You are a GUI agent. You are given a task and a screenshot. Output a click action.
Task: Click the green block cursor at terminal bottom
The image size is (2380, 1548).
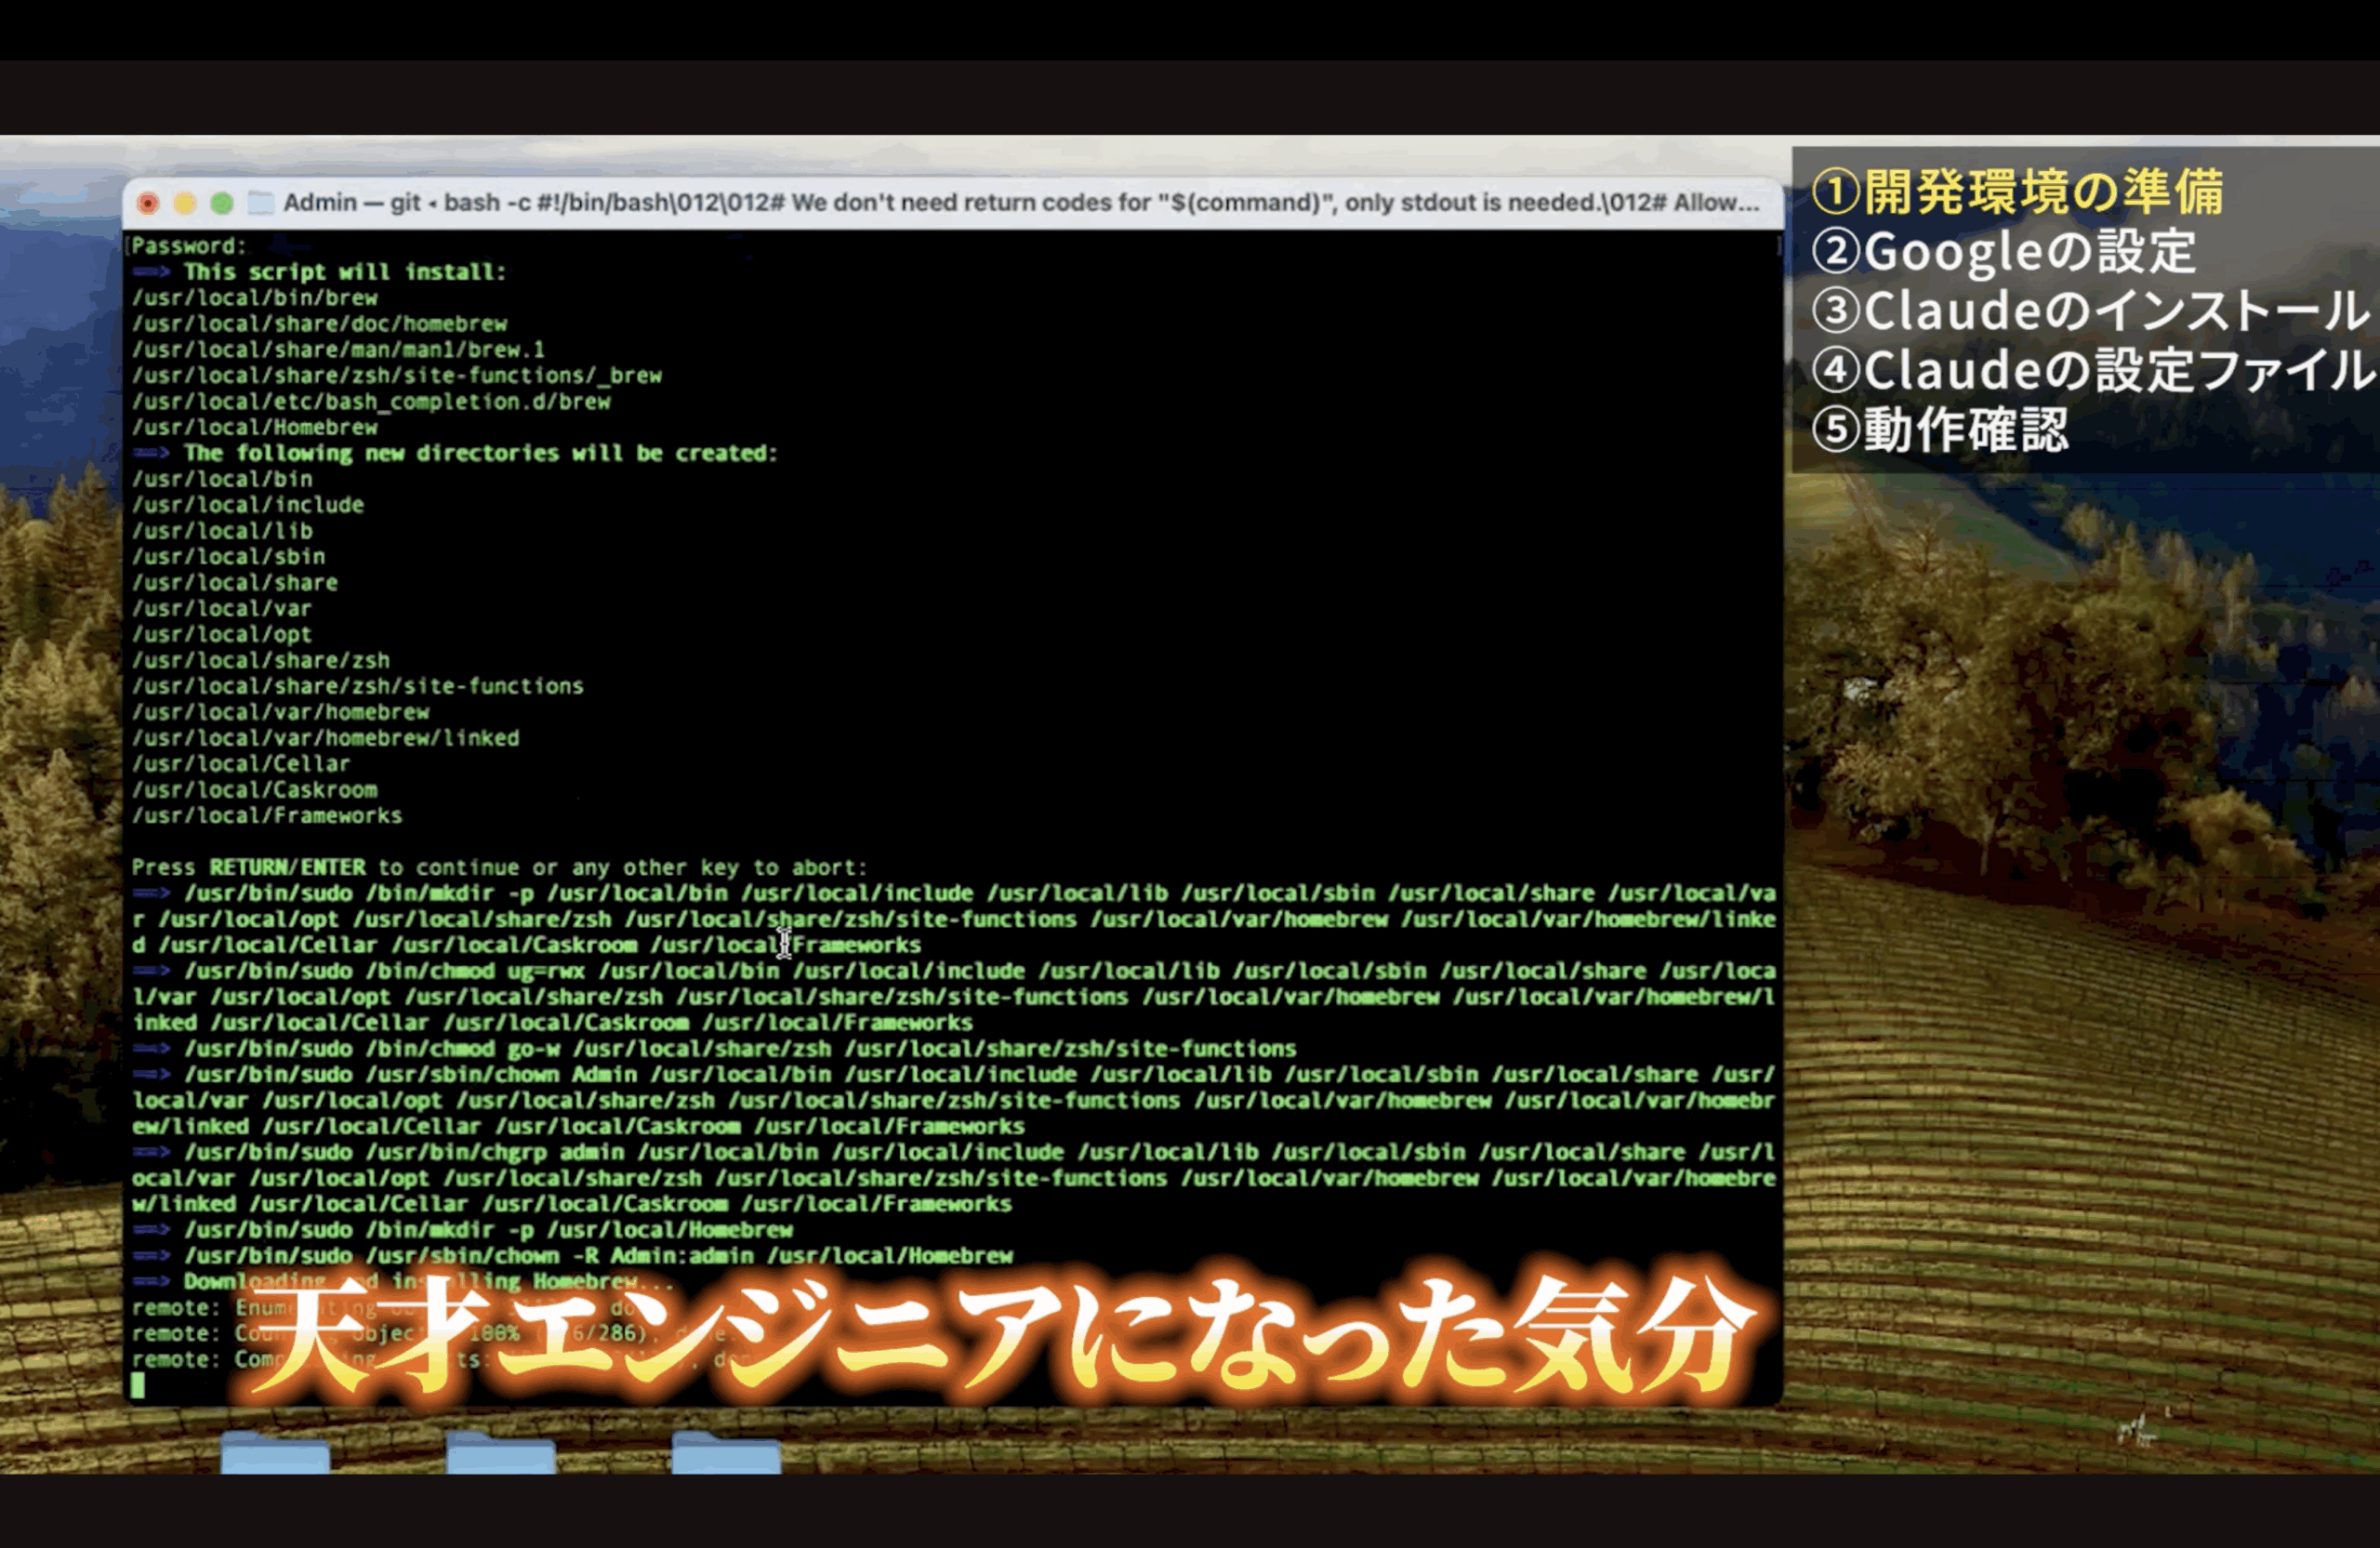tap(138, 1385)
